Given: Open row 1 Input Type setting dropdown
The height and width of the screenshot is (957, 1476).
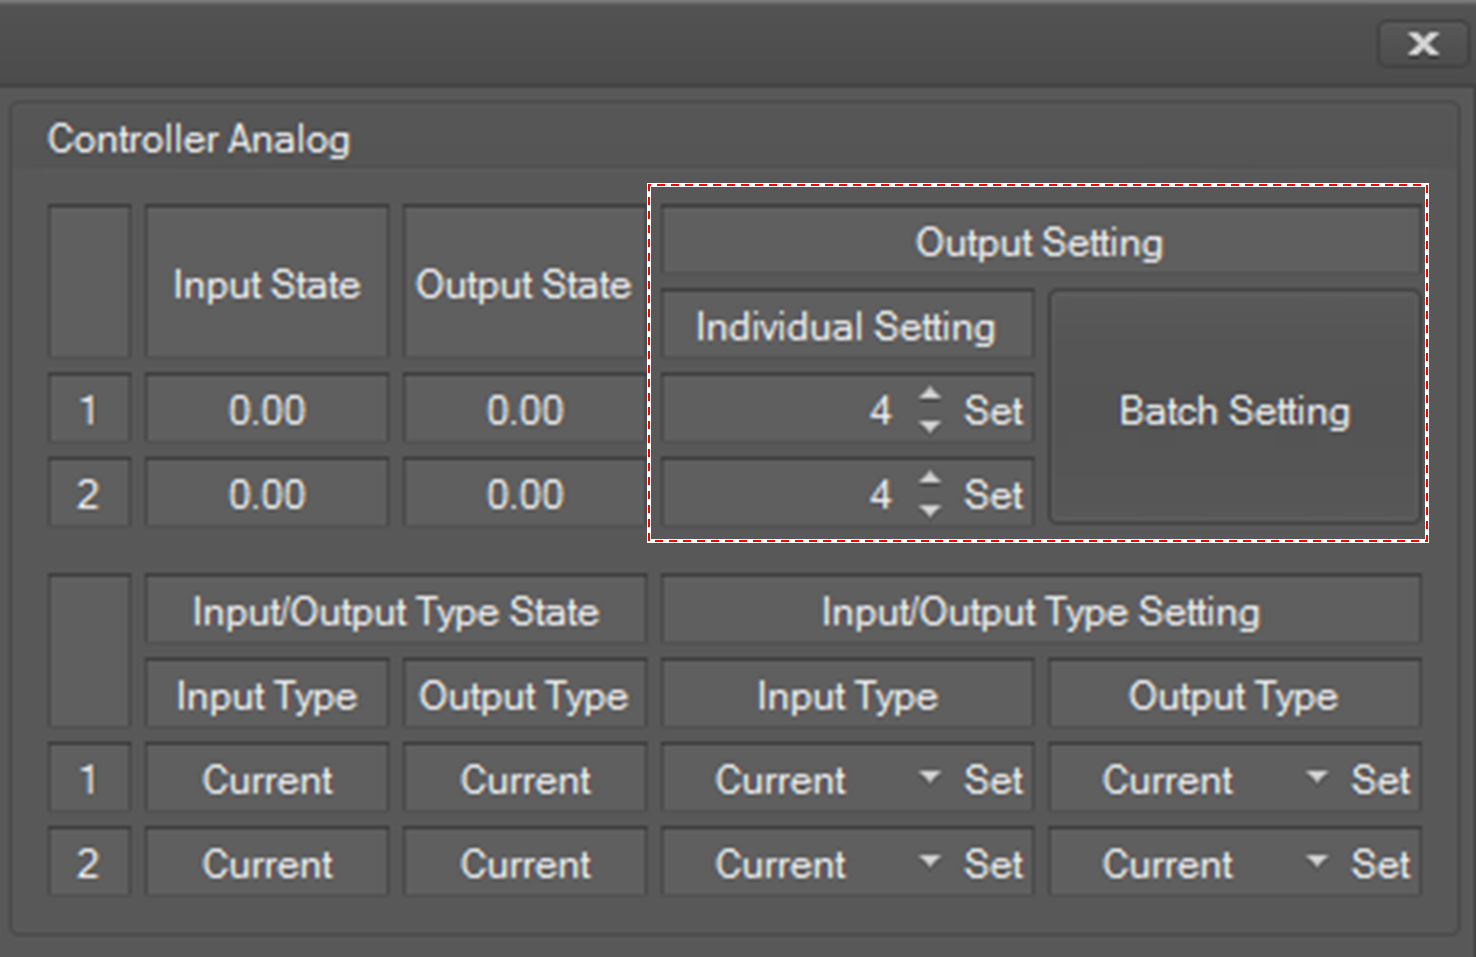Looking at the screenshot, I should tap(929, 778).
